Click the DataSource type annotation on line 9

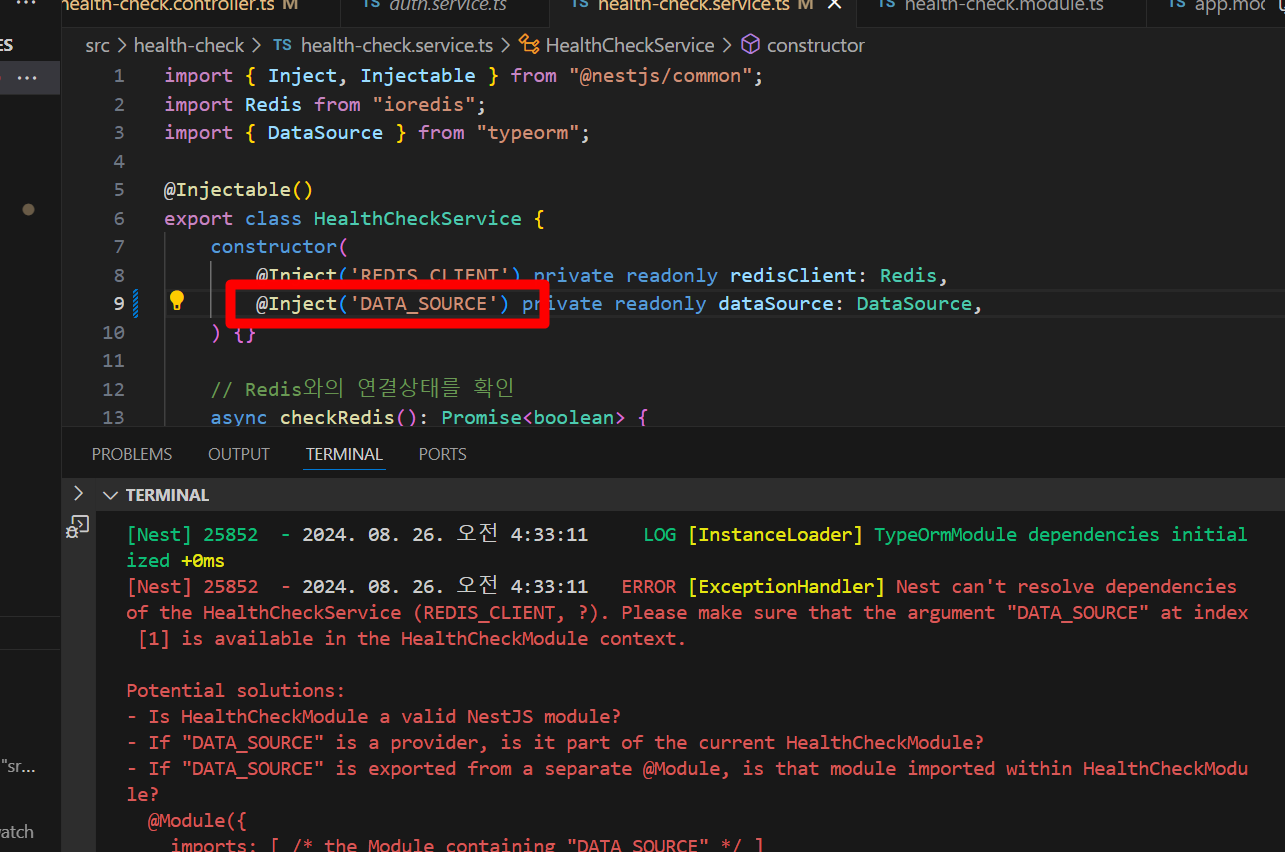click(x=914, y=304)
